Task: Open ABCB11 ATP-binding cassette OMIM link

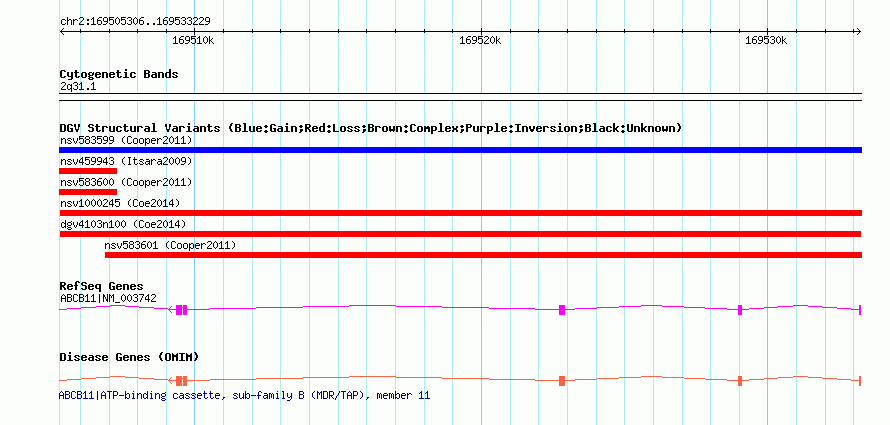Action: click(x=245, y=395)
